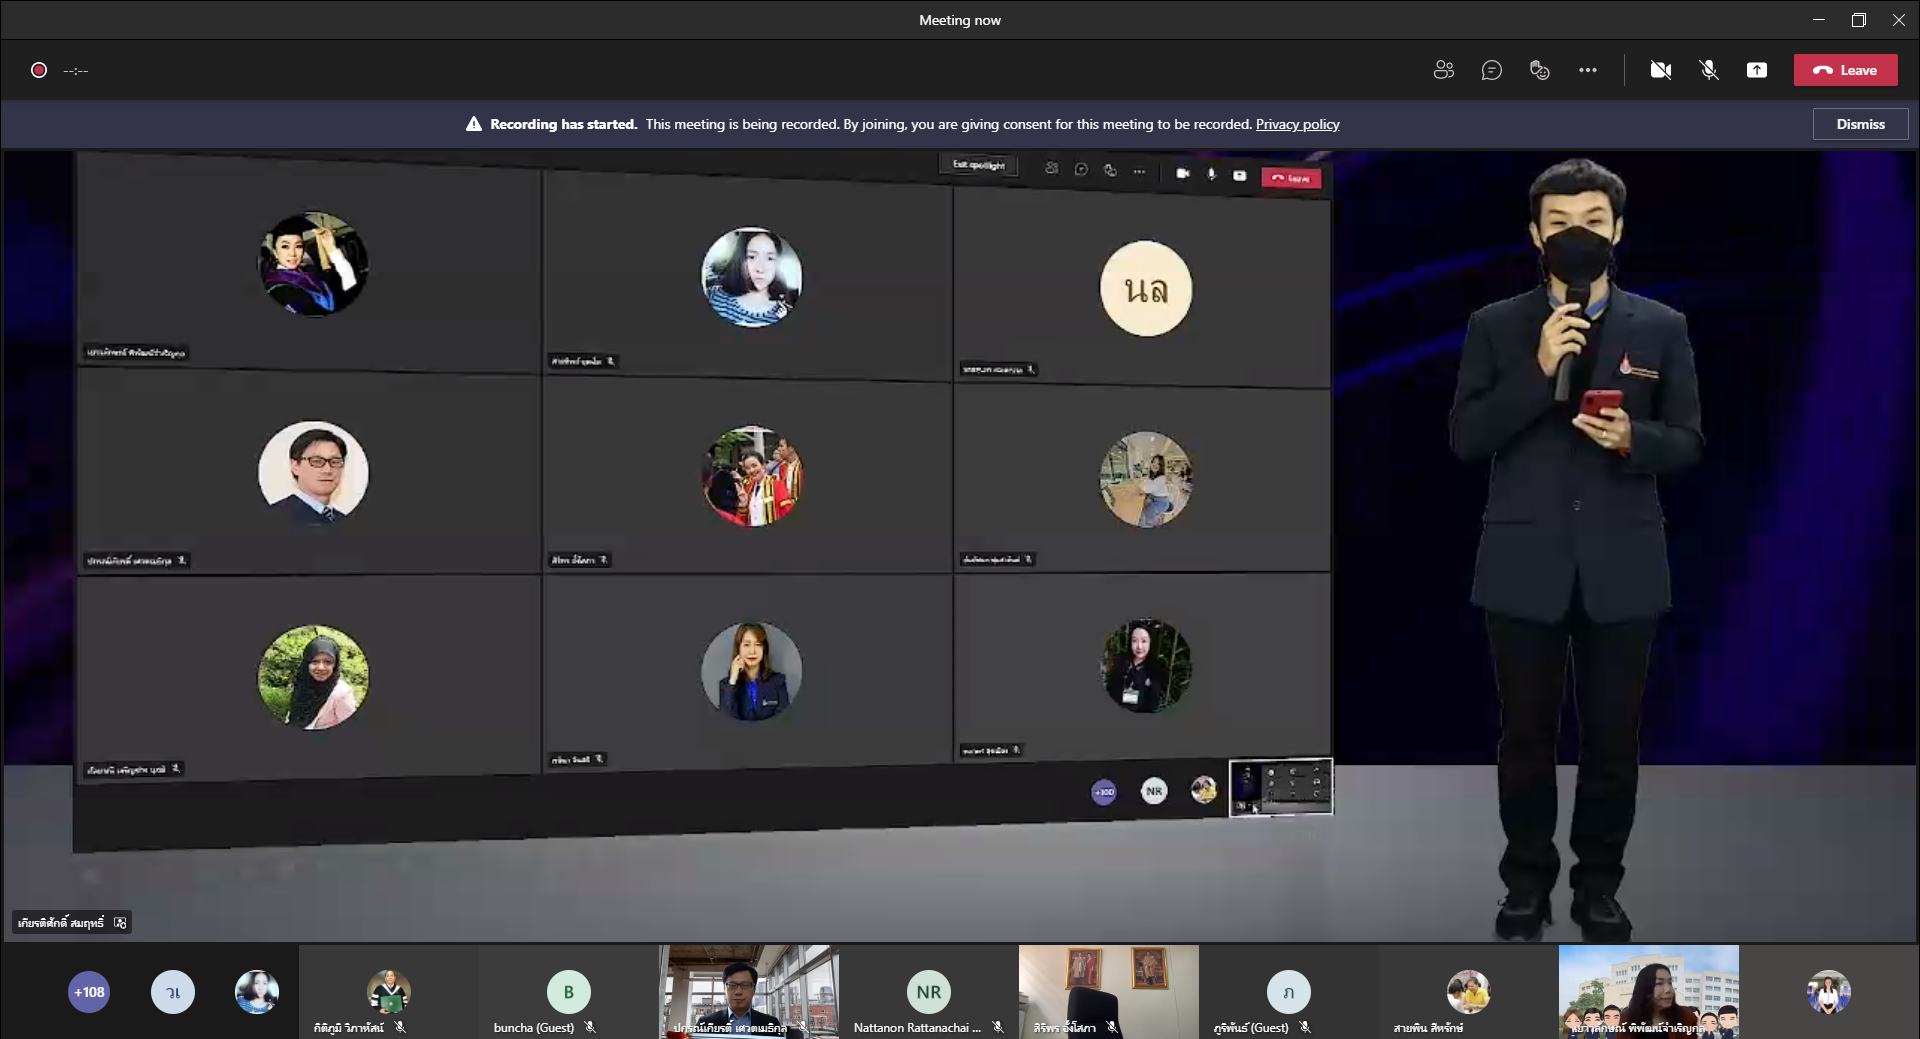Leave the meeting
1920x1039 pixels.
coord(1845,70)
